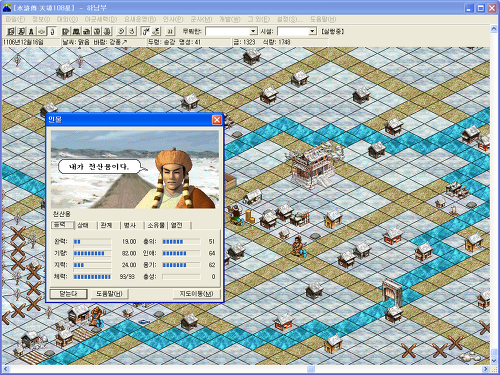
Task: Click the warrior sprite standing on the road
Action: [x=298, y=246]
